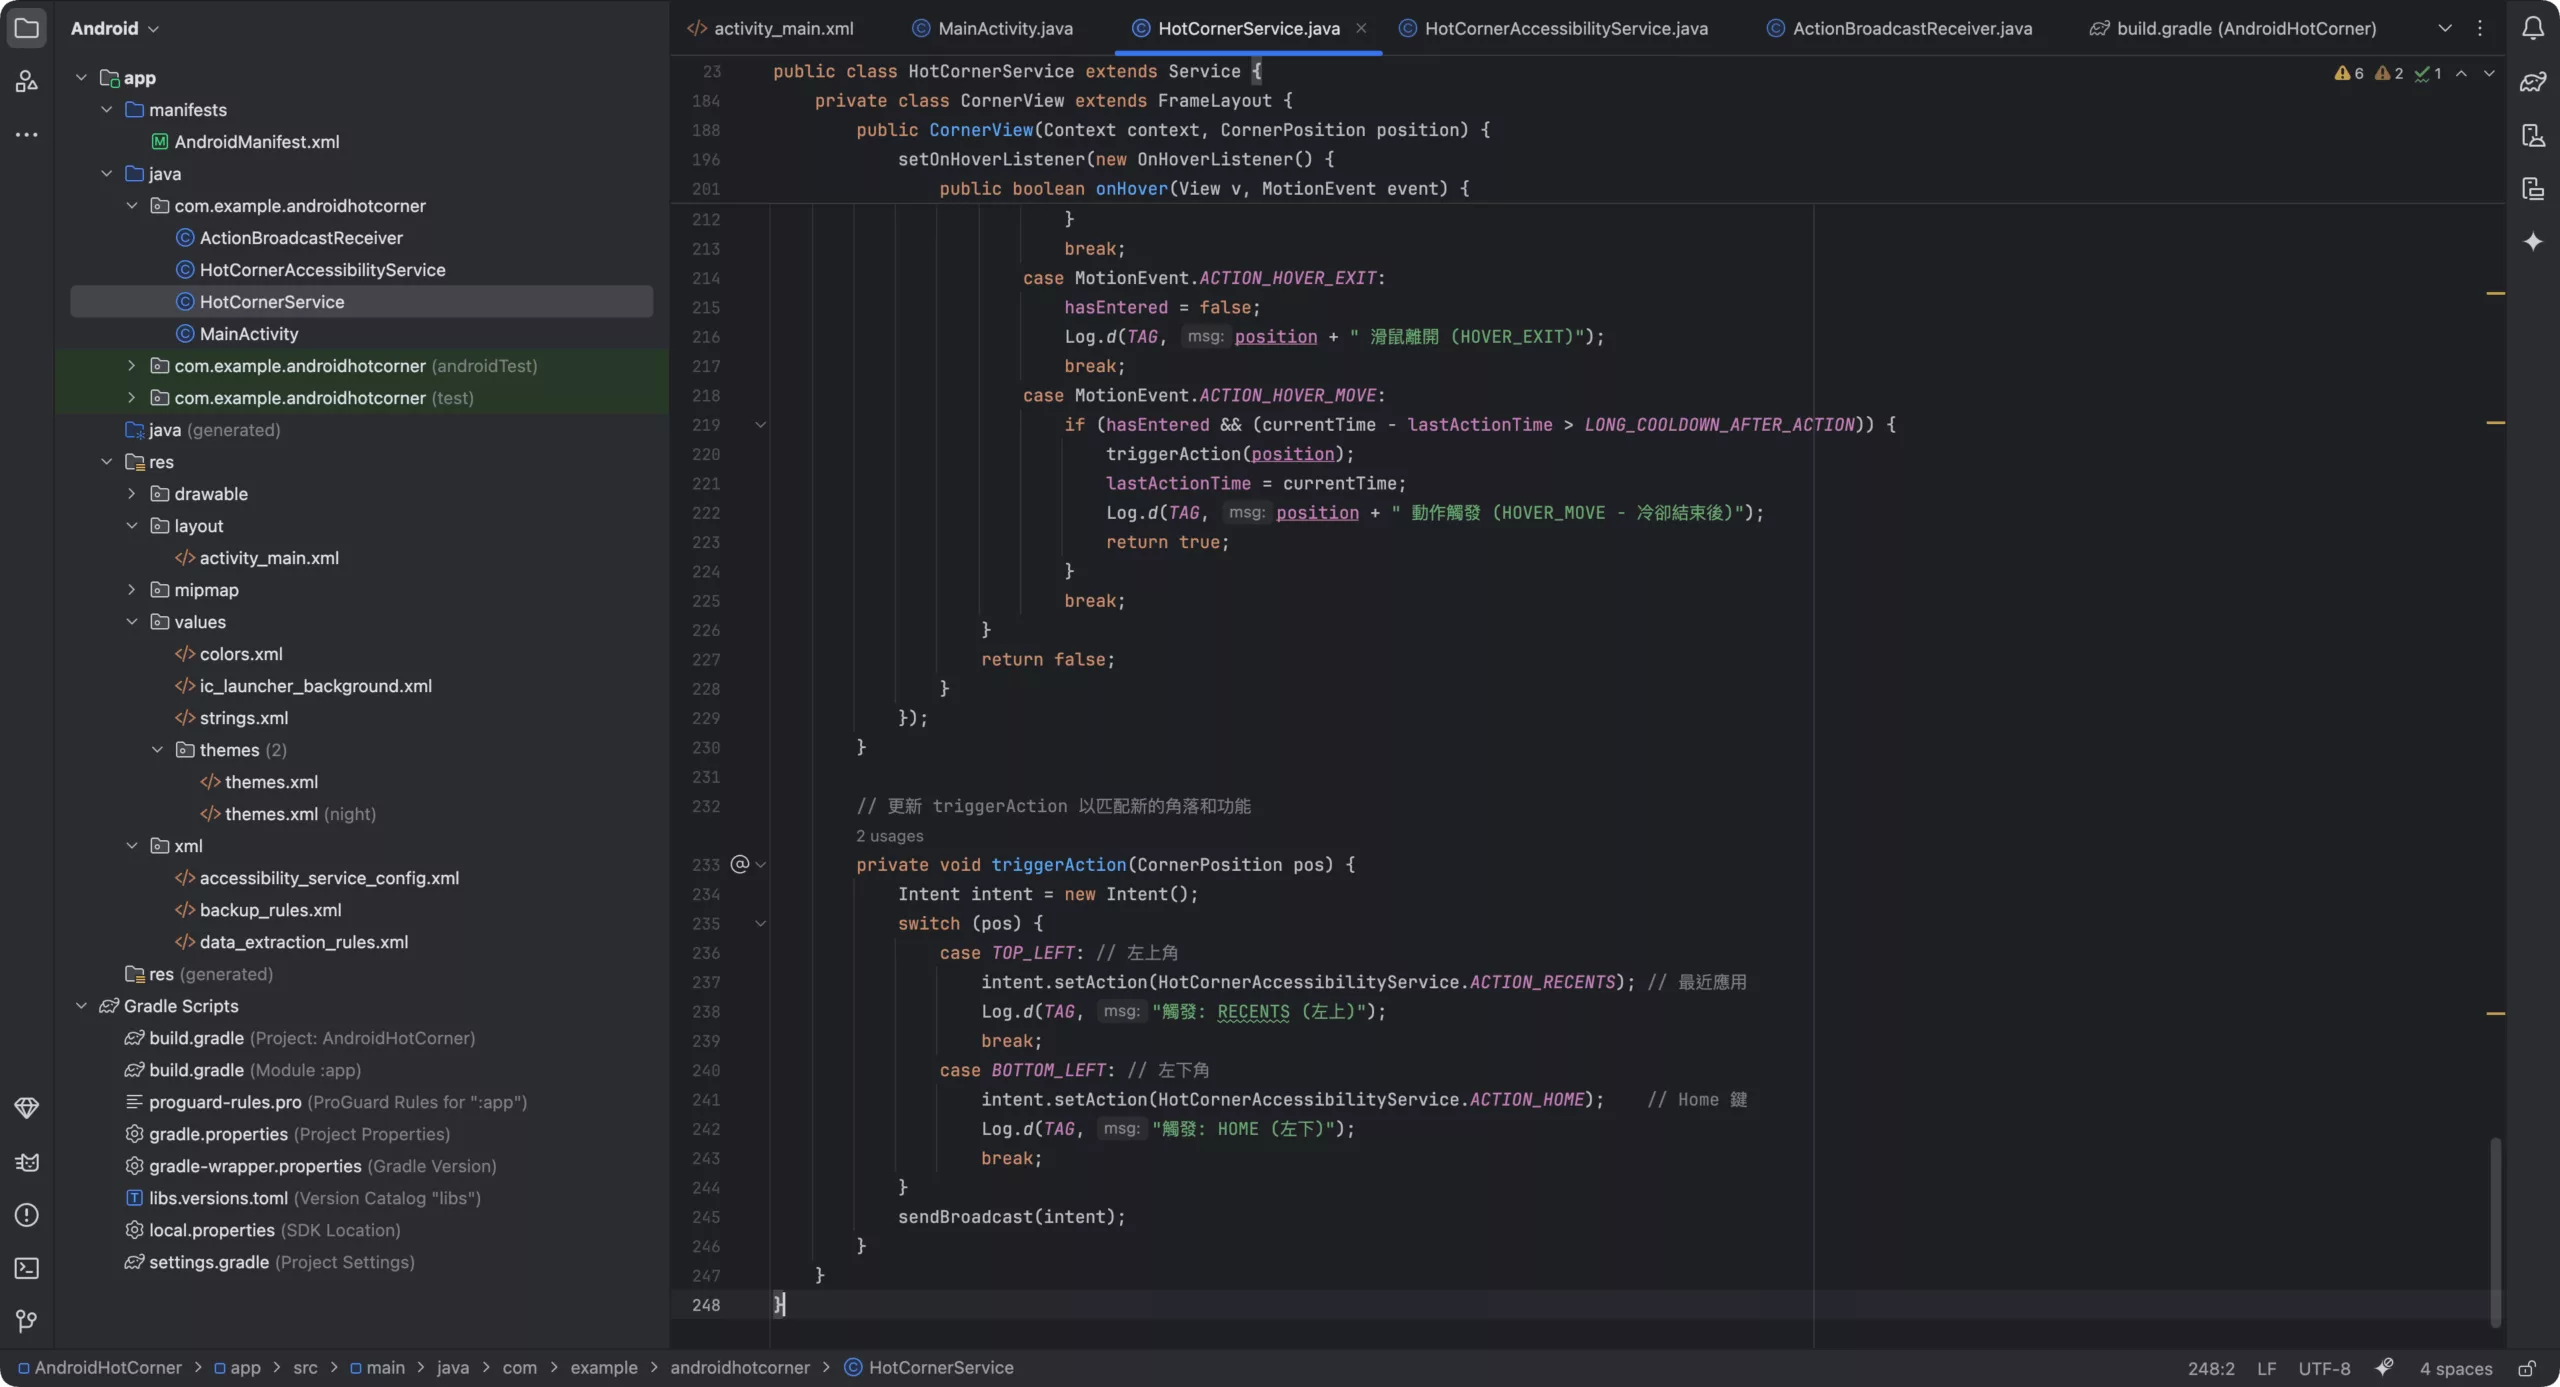Switch to activity_main.xml tab
Viewport: 2560px width, 1387px height.
click(x=771, y=28)
